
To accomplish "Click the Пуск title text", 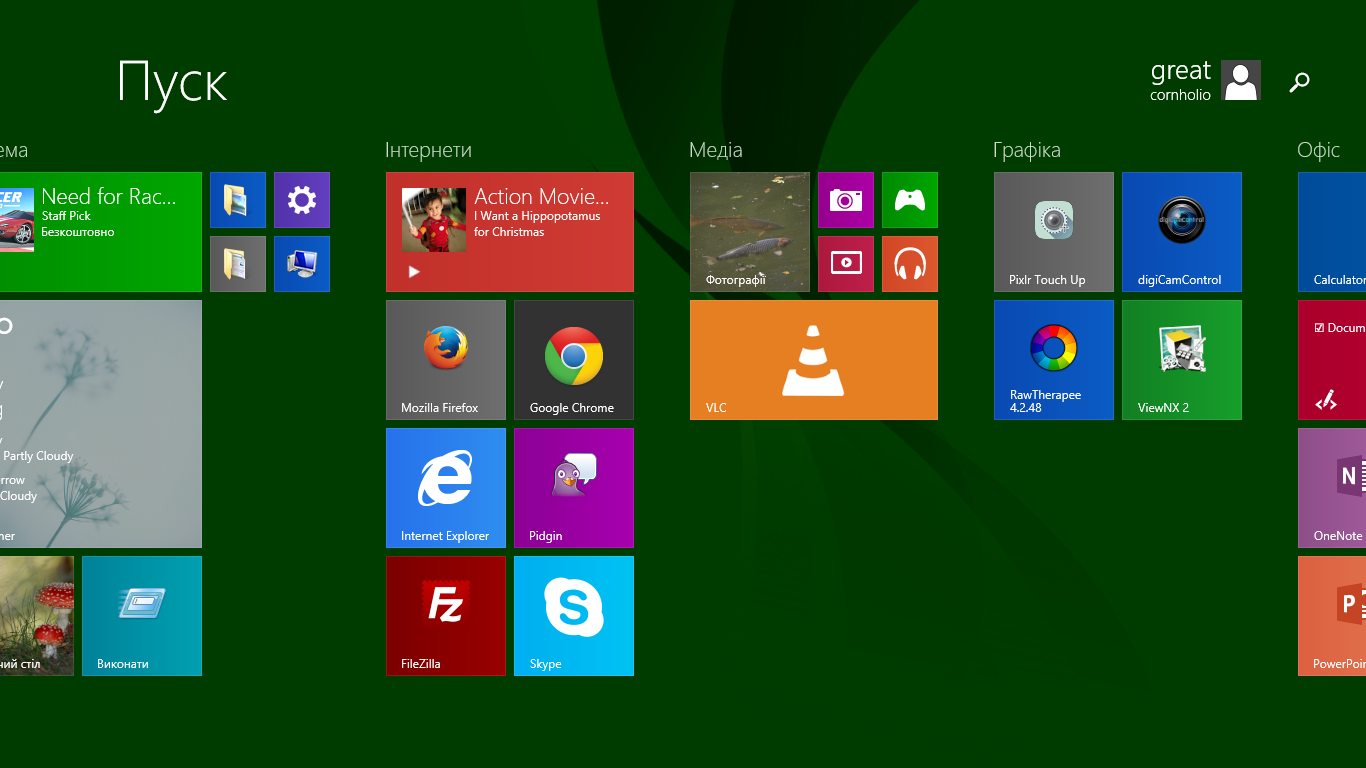I will [173, 82].
